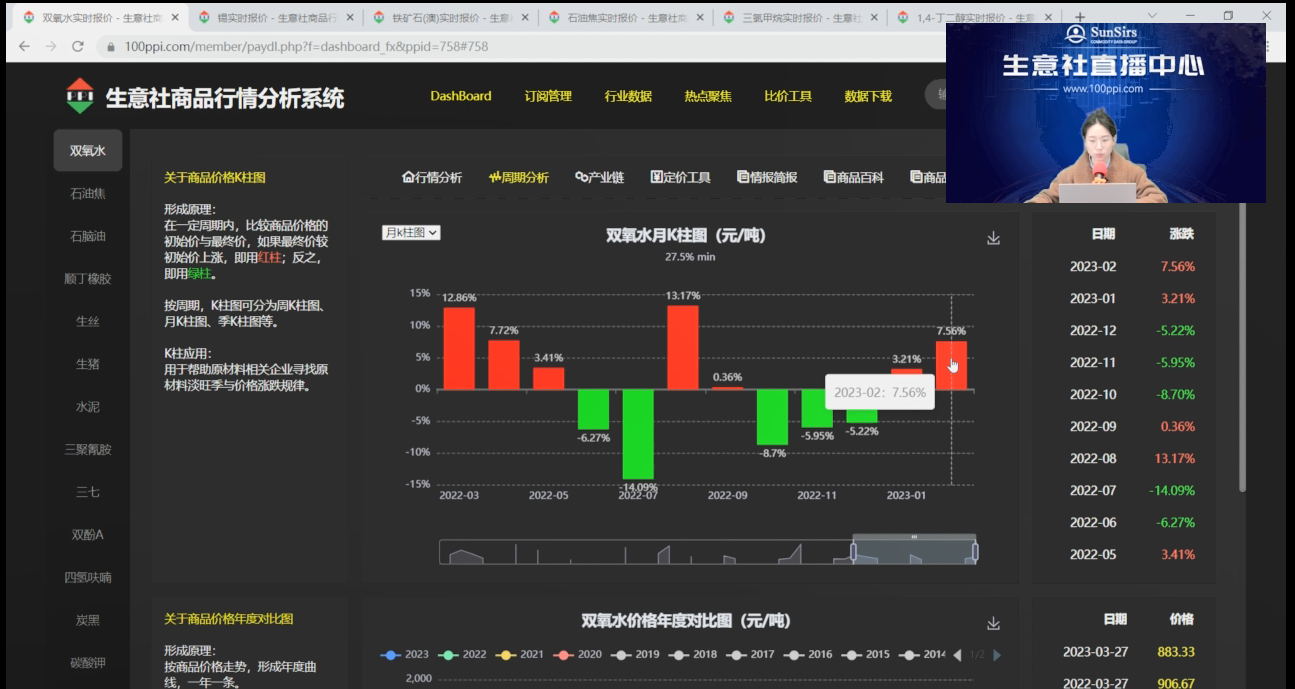
Task: Switch to 情报简报 tab
Action: point(767,177)
